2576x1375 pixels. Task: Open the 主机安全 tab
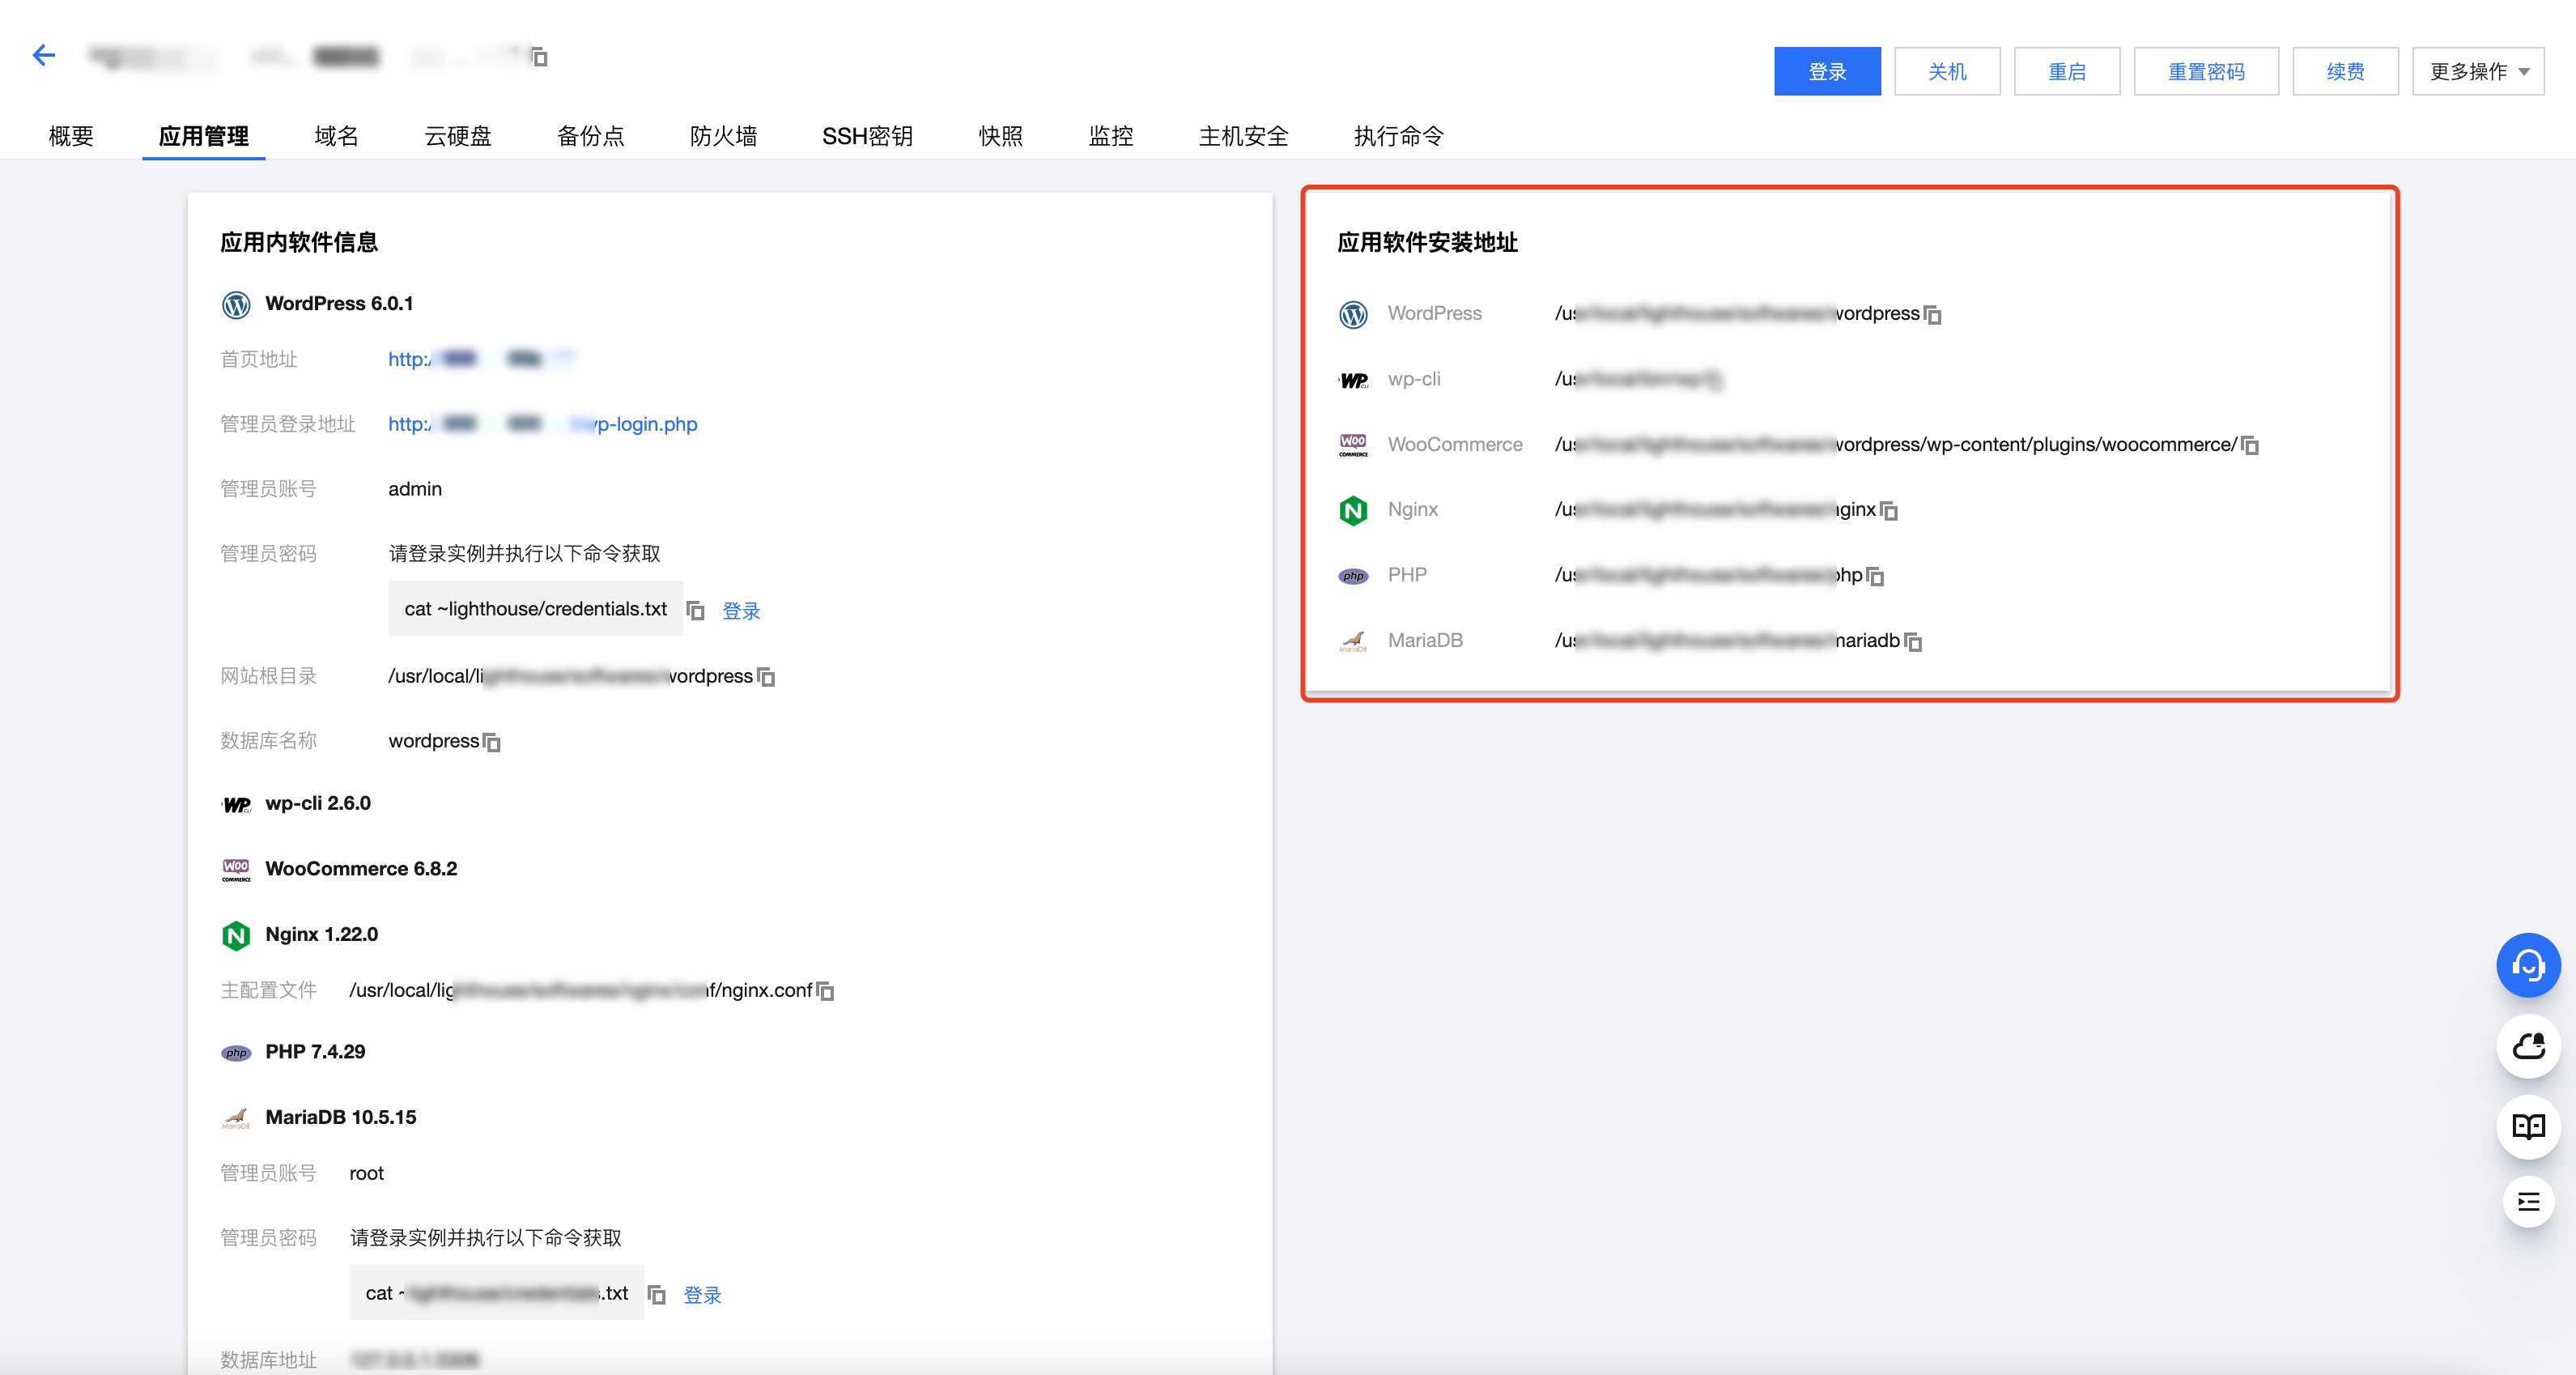1244,136
